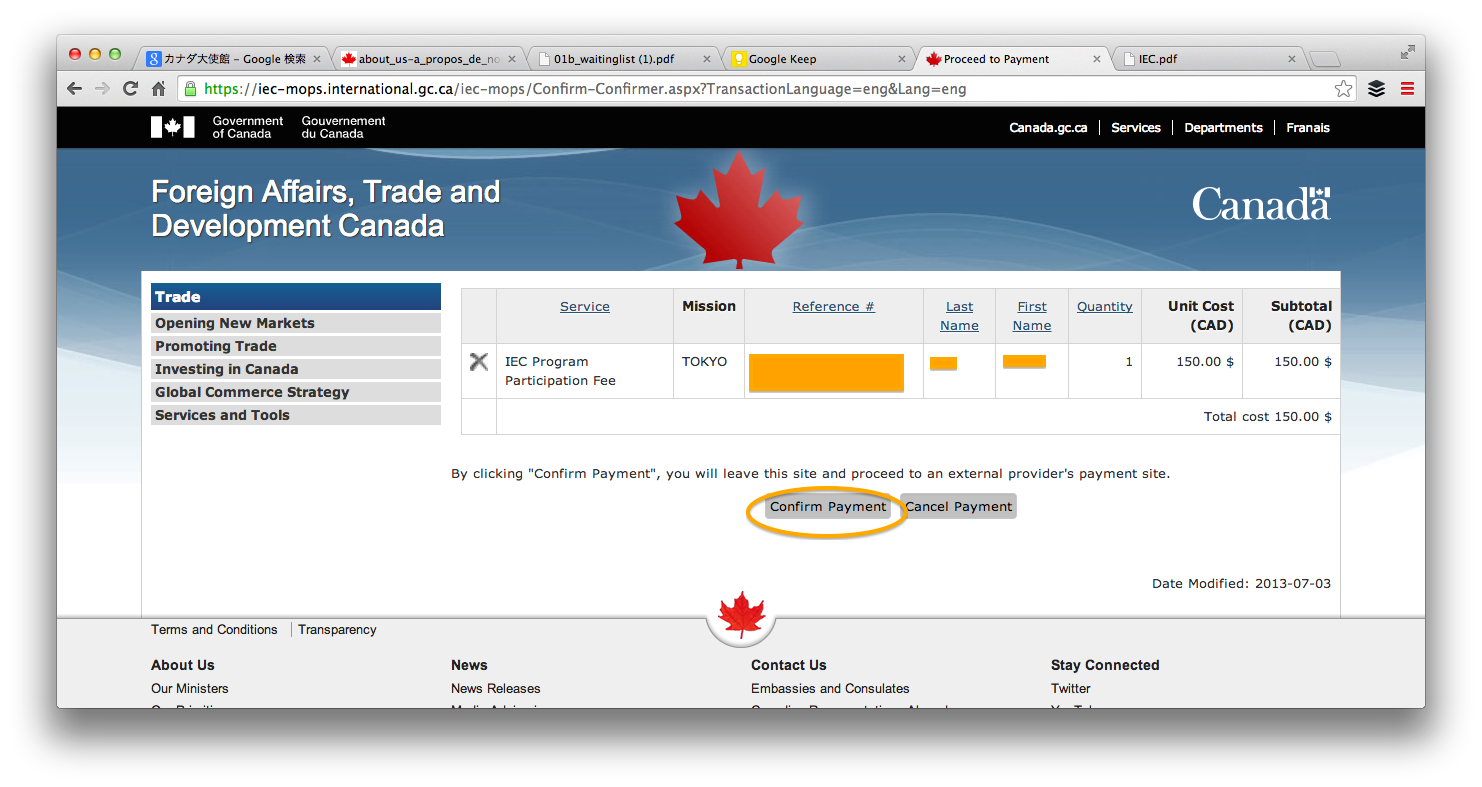Go to browser home icon
Screen dimensions: 1482x787
(x=158, y=89)
